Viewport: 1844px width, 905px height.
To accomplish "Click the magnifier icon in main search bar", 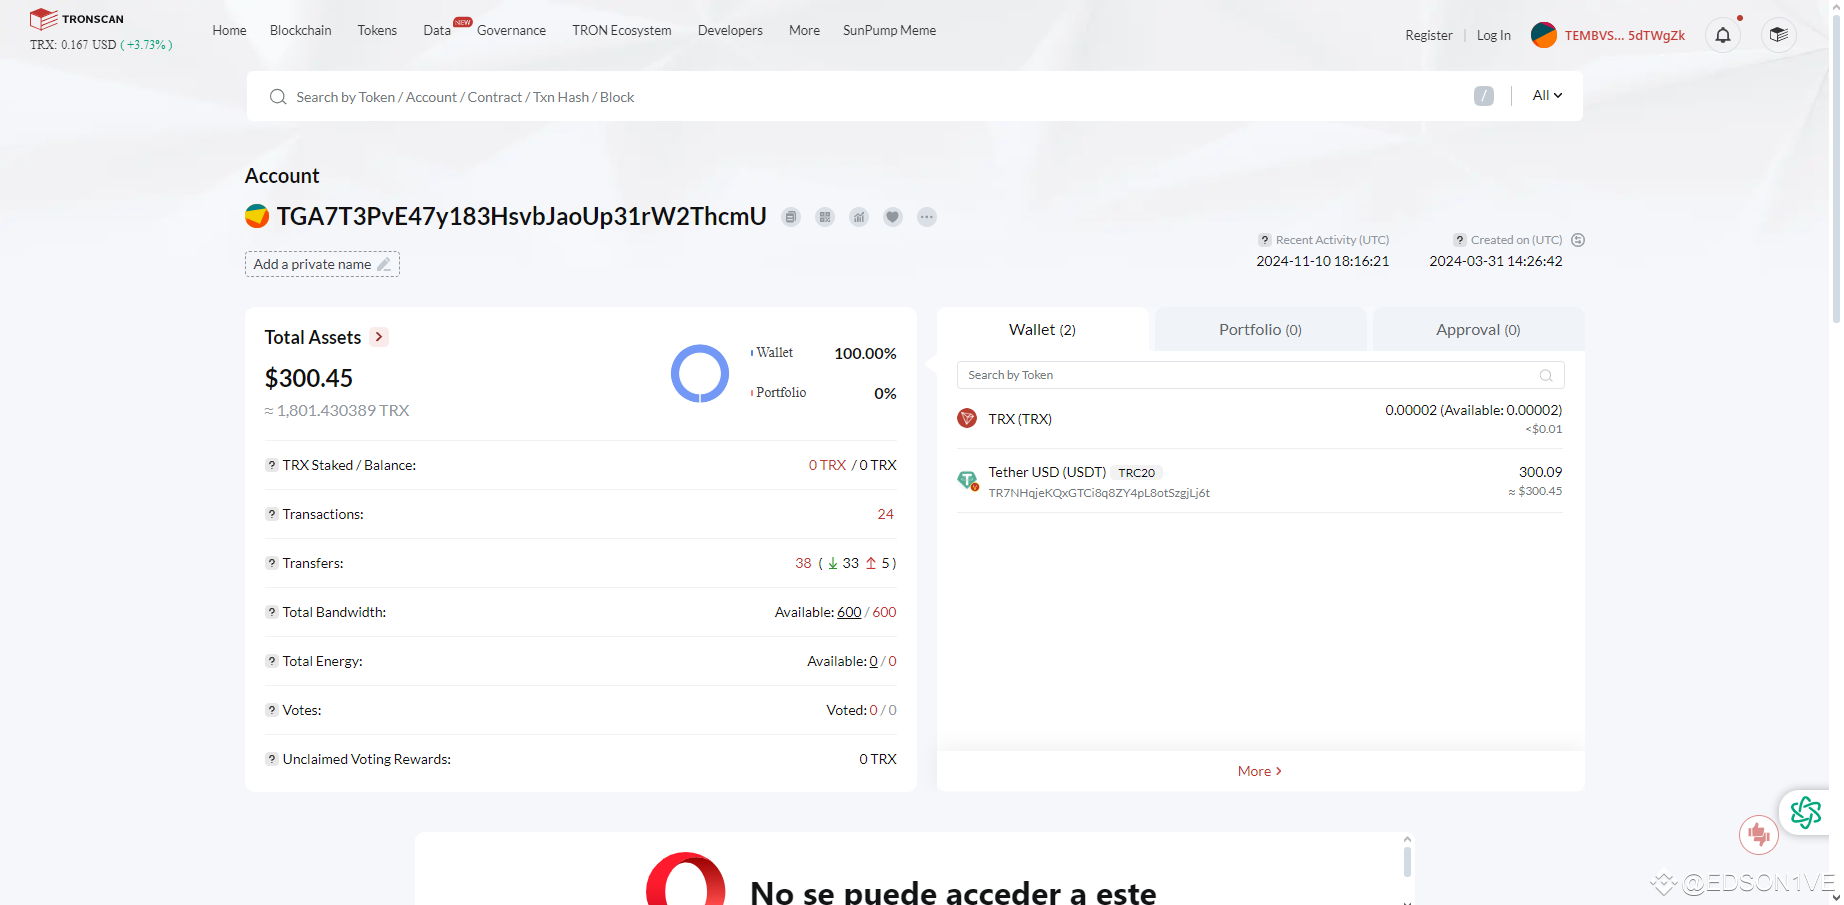I will 278,97.
